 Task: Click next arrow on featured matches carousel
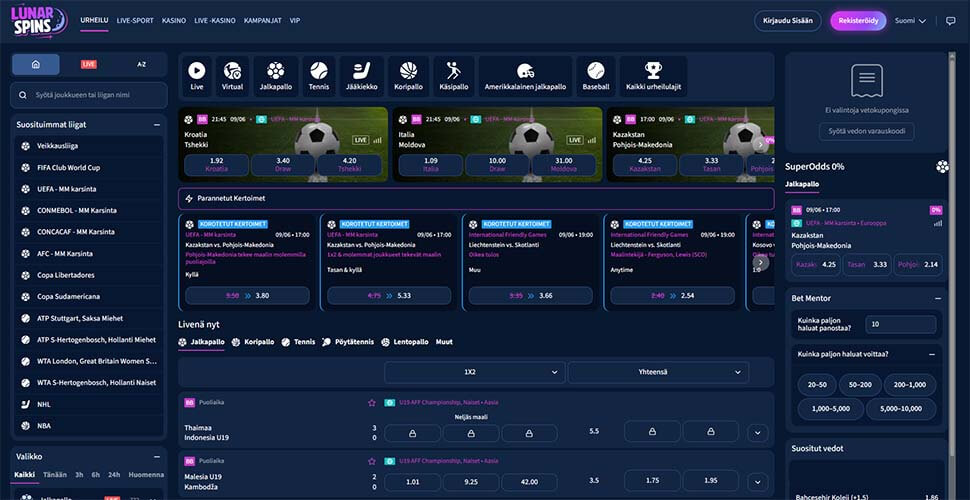click(760, 144)
